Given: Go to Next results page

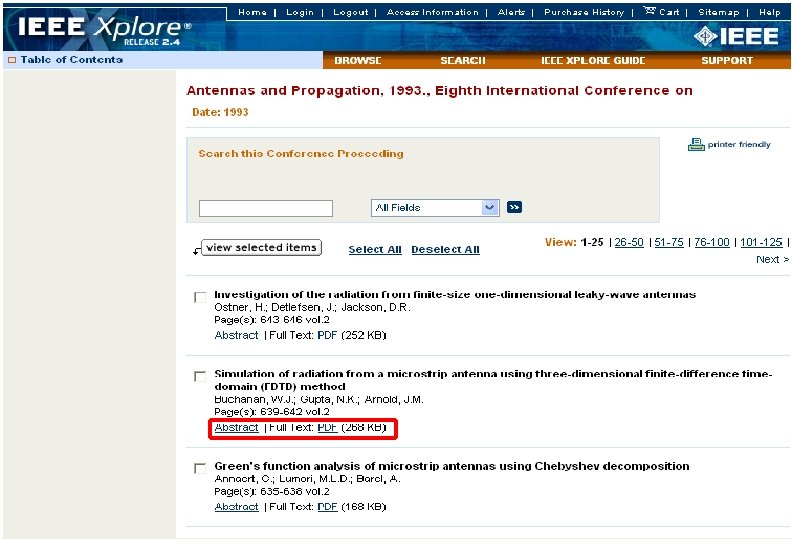Looking at the screenshot, I should (x=772, y=260).
